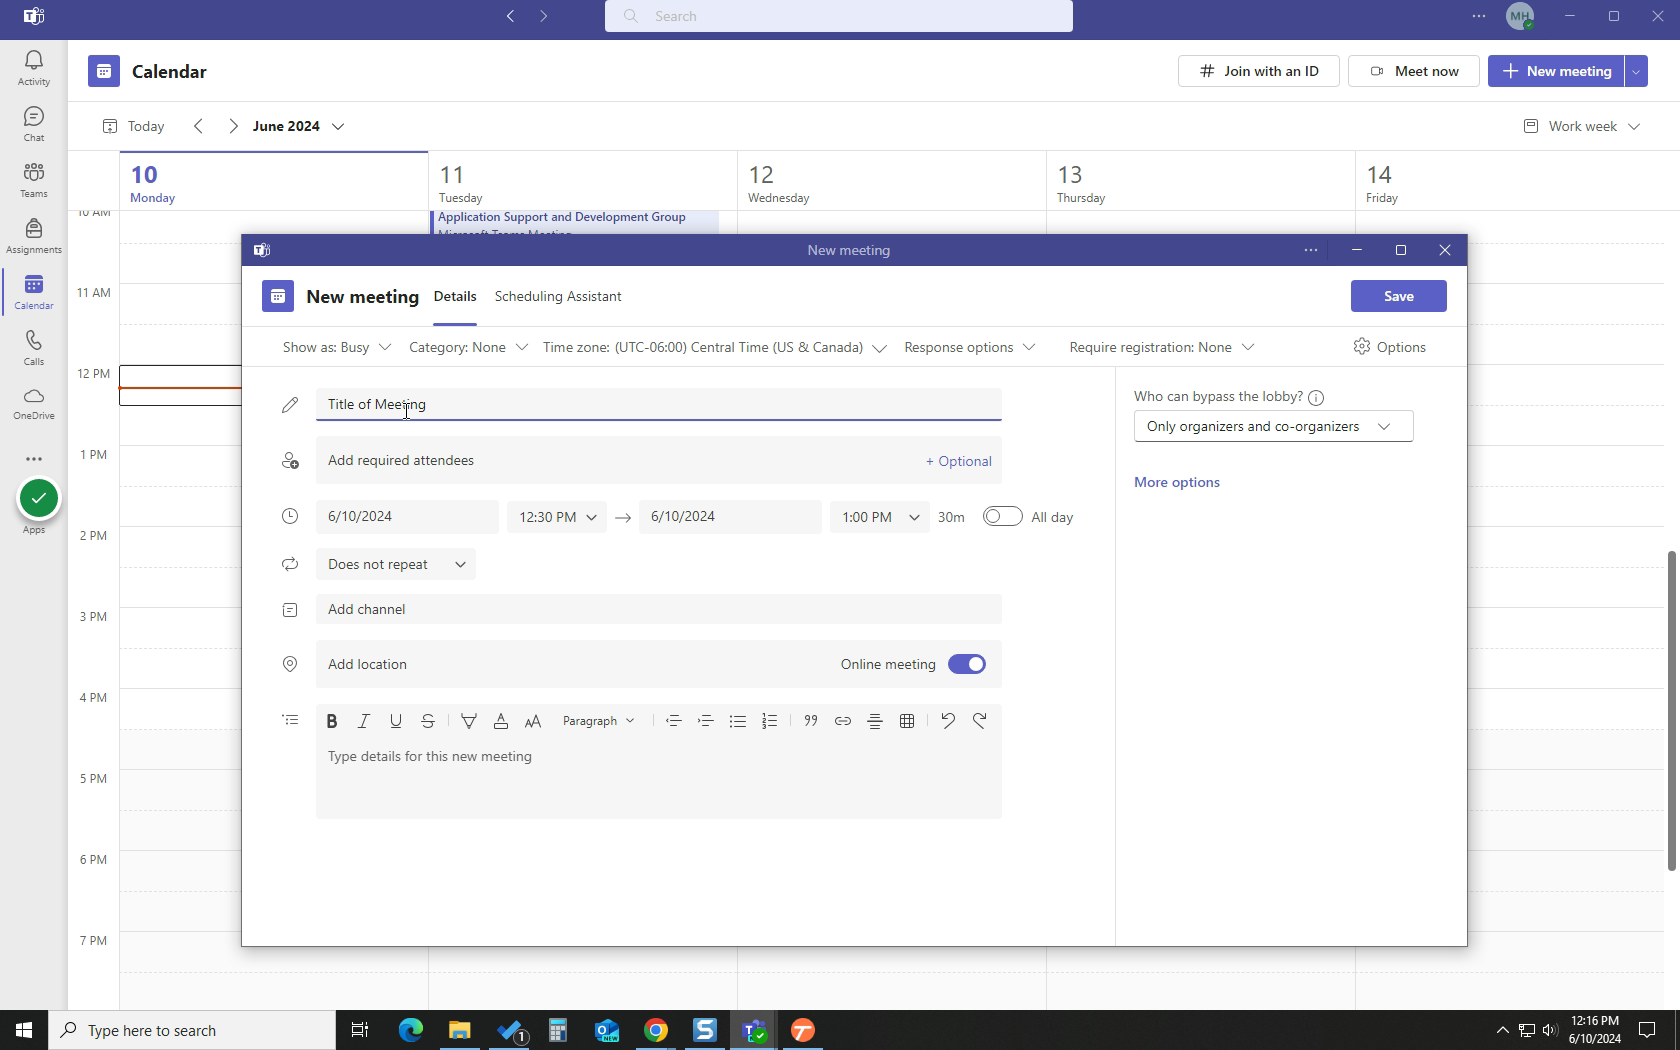Undo last edit in details editor
Screen dimensions: 1680x1050
coord(948,721)
